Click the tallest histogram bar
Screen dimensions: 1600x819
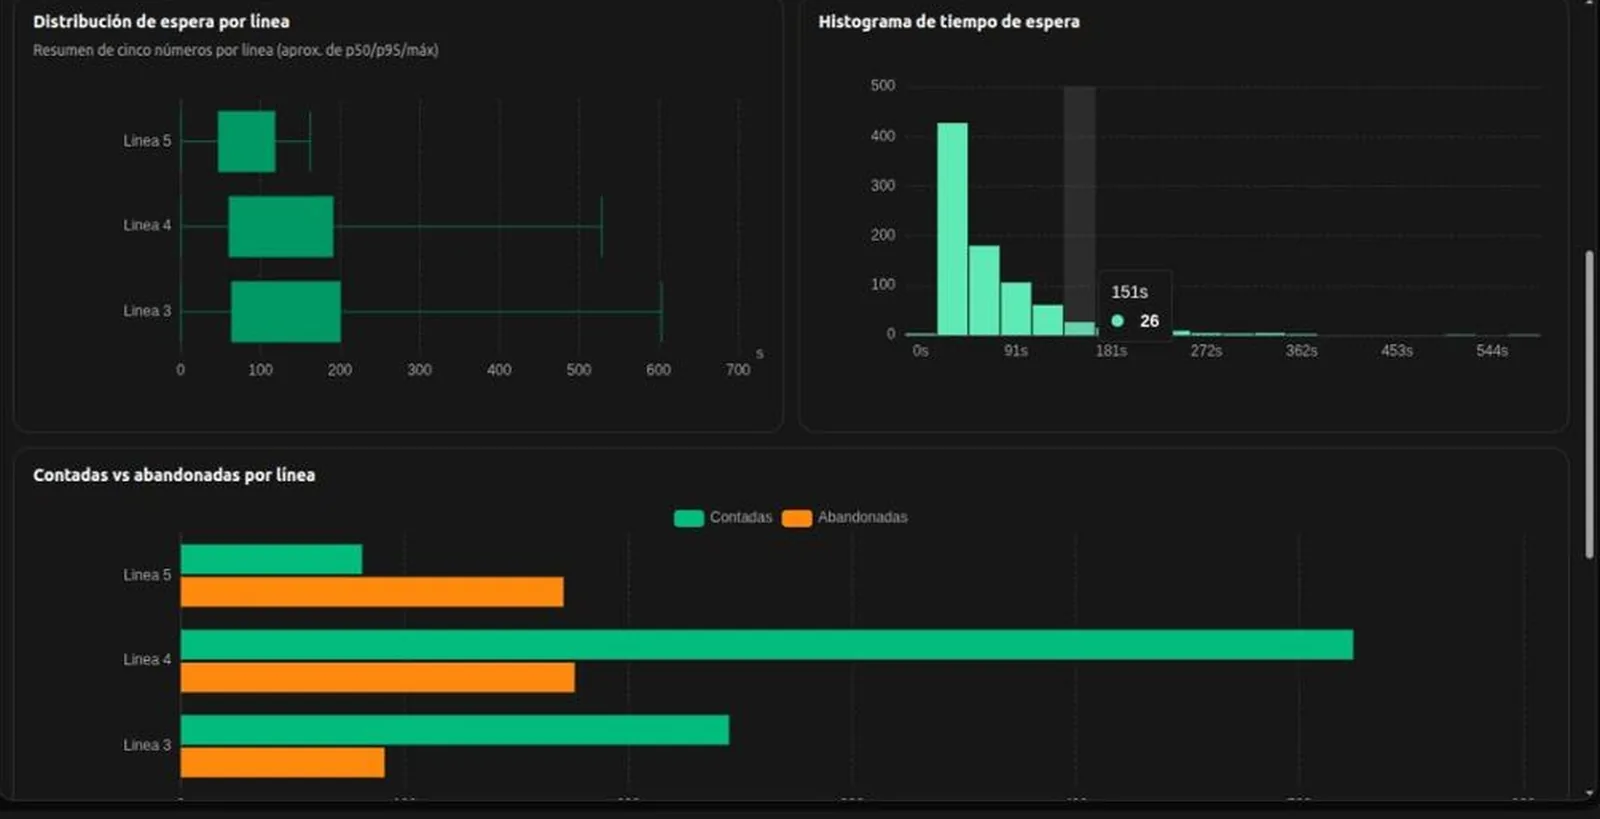(952, 229)
